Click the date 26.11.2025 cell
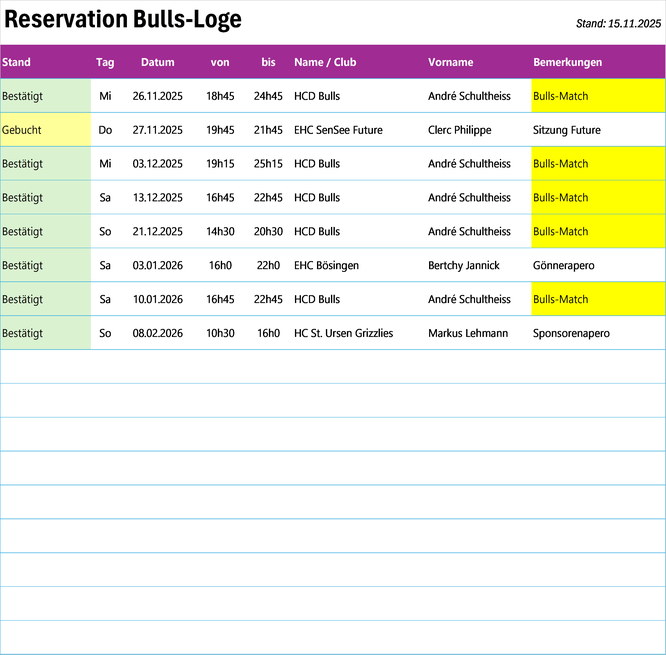 point(157,96)
